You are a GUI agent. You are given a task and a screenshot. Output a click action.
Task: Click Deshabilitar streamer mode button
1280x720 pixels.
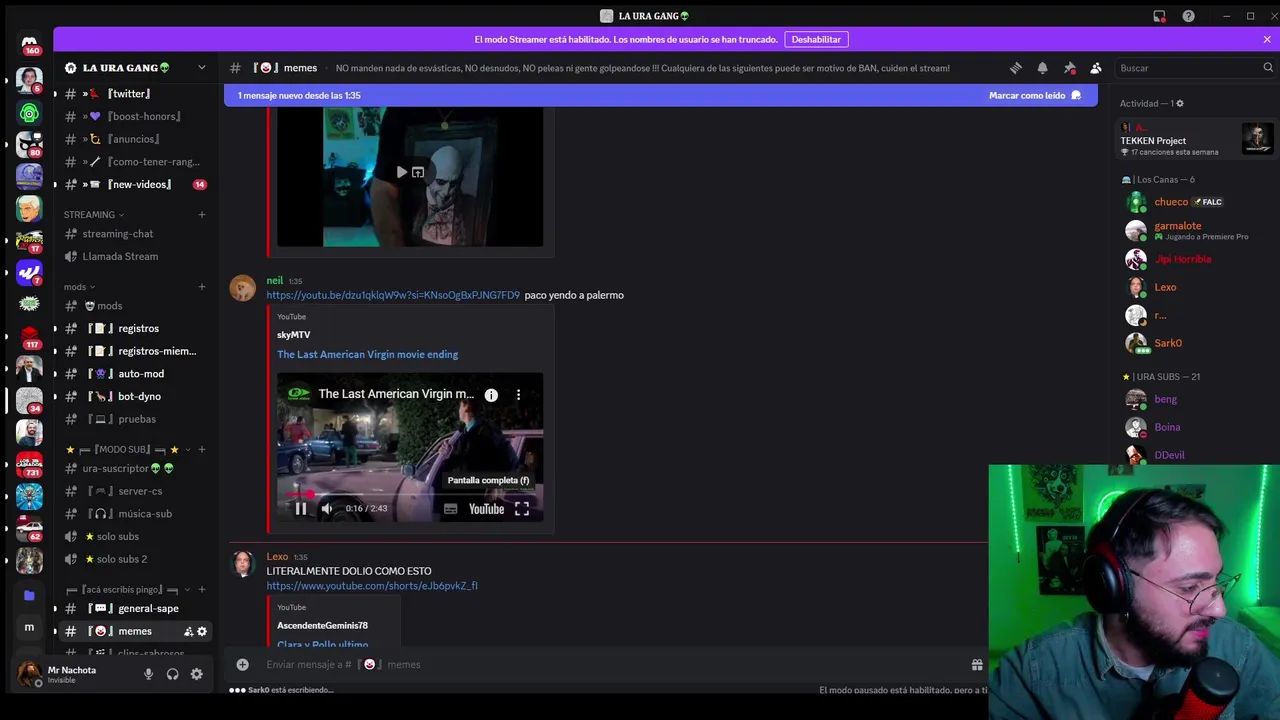pos(816,39)
